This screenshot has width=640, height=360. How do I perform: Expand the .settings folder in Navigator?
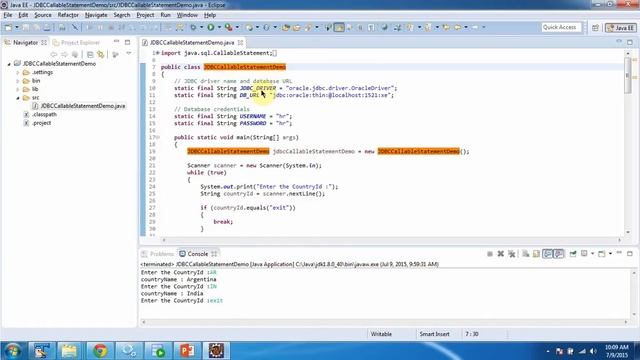click(x=18, y=72)
